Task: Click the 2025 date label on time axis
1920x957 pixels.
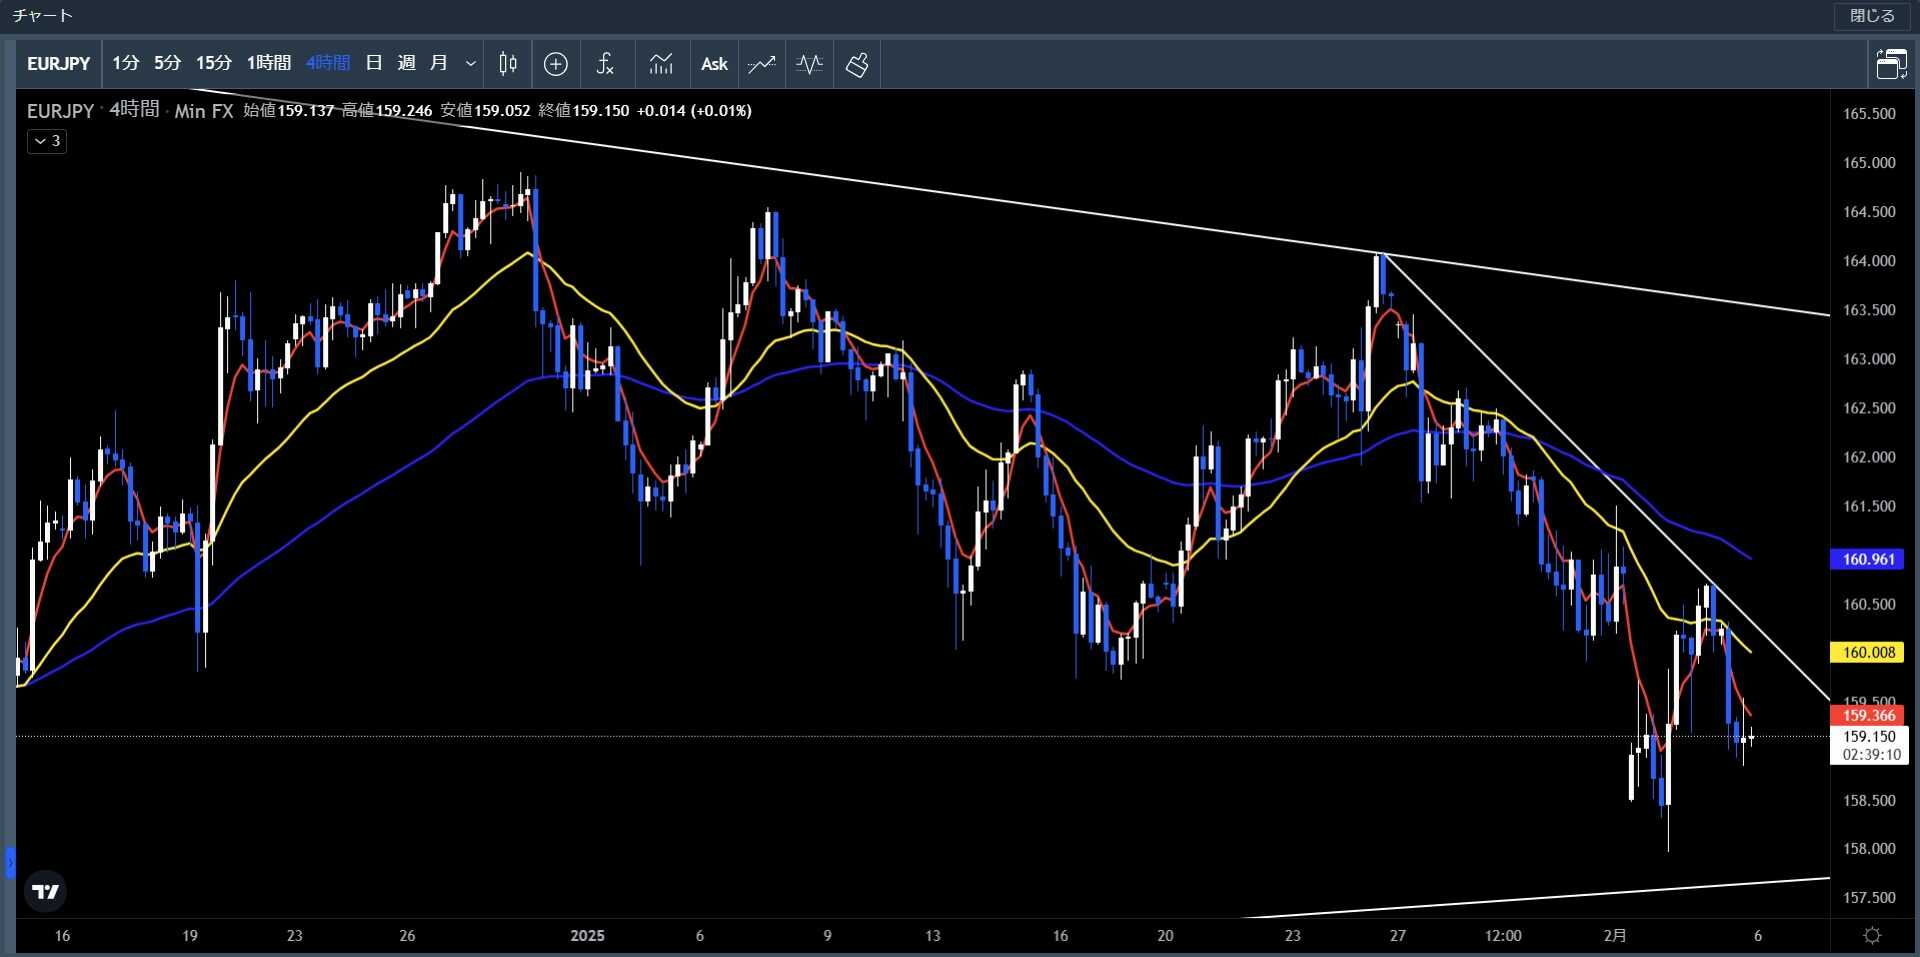Action: click(587, 936)
